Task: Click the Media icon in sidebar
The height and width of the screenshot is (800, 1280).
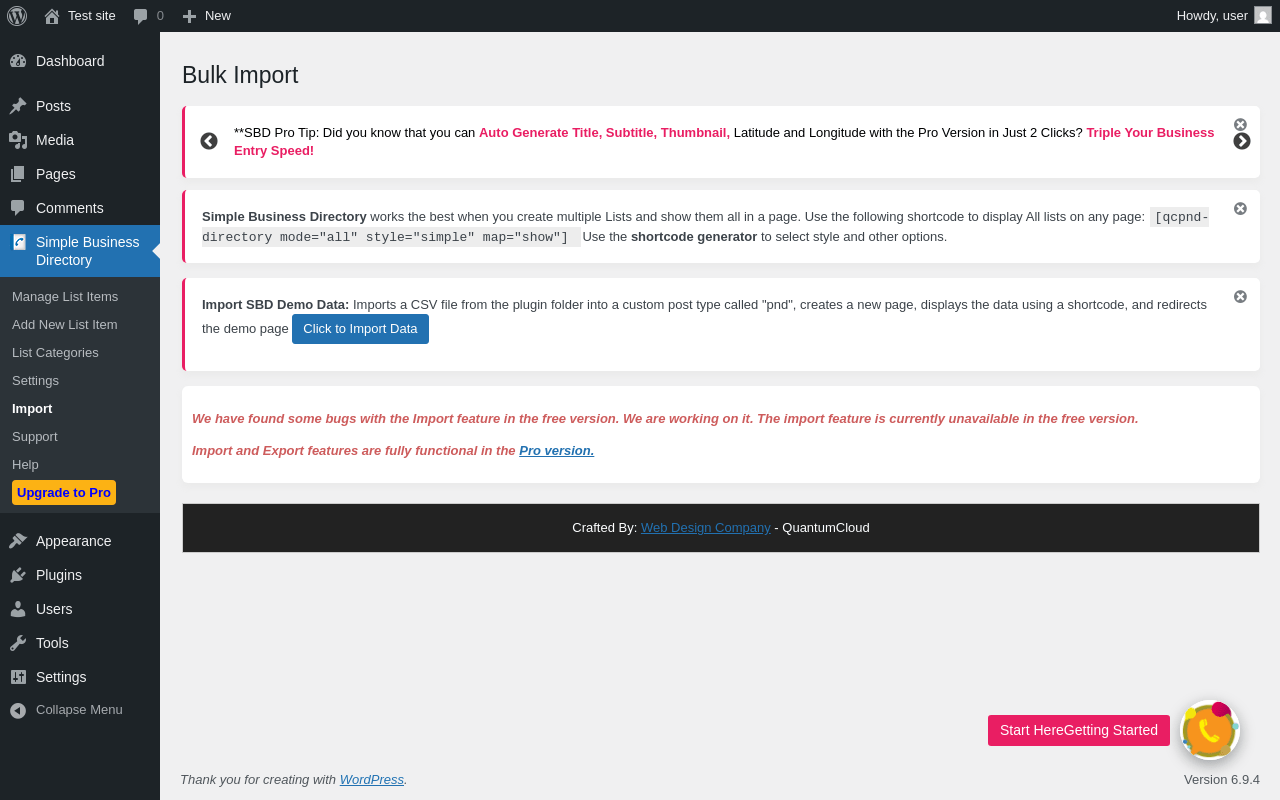Action: [18, 140]
